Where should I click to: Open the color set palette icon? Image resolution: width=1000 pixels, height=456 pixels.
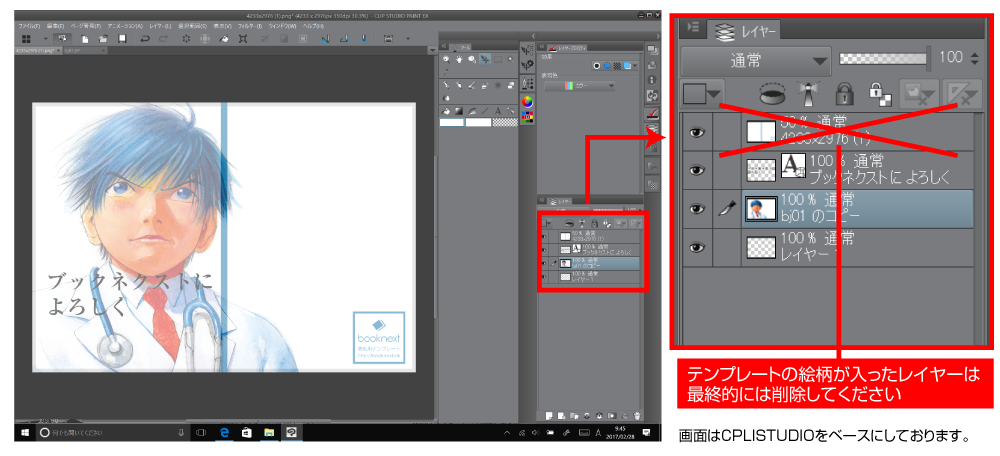(x=527, y=117)
